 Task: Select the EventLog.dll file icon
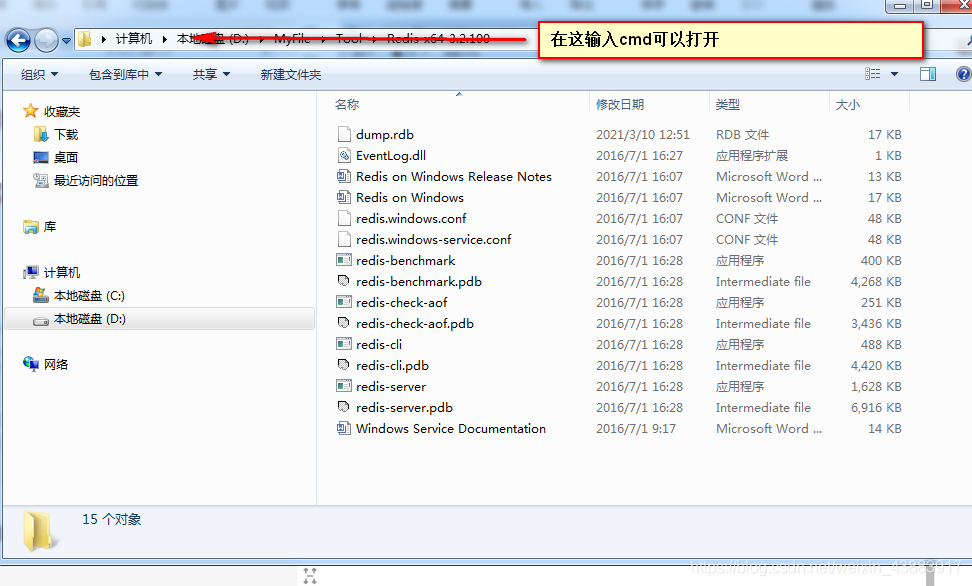pyautogui.click(x=344, y=155)
